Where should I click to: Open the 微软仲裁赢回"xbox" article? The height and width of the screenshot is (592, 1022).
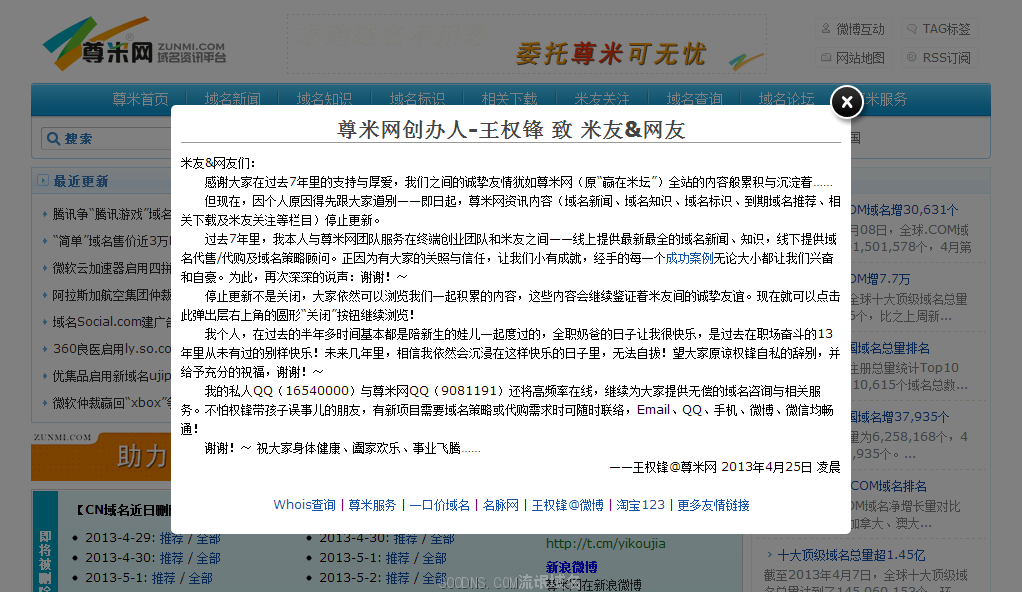pos(112,403)
